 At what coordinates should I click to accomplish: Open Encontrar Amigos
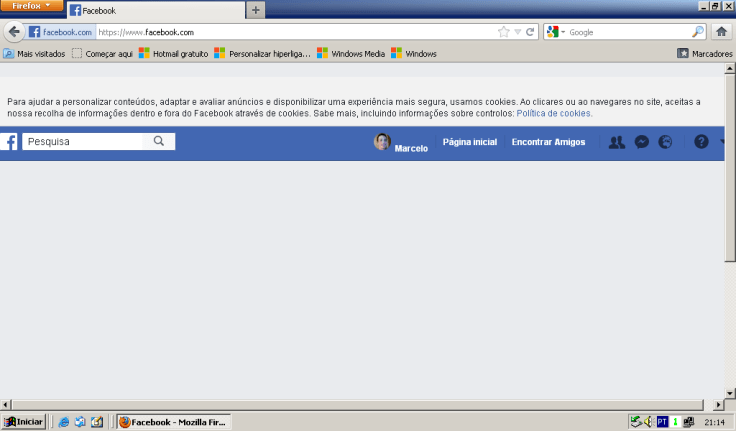[x=548, y=142]
